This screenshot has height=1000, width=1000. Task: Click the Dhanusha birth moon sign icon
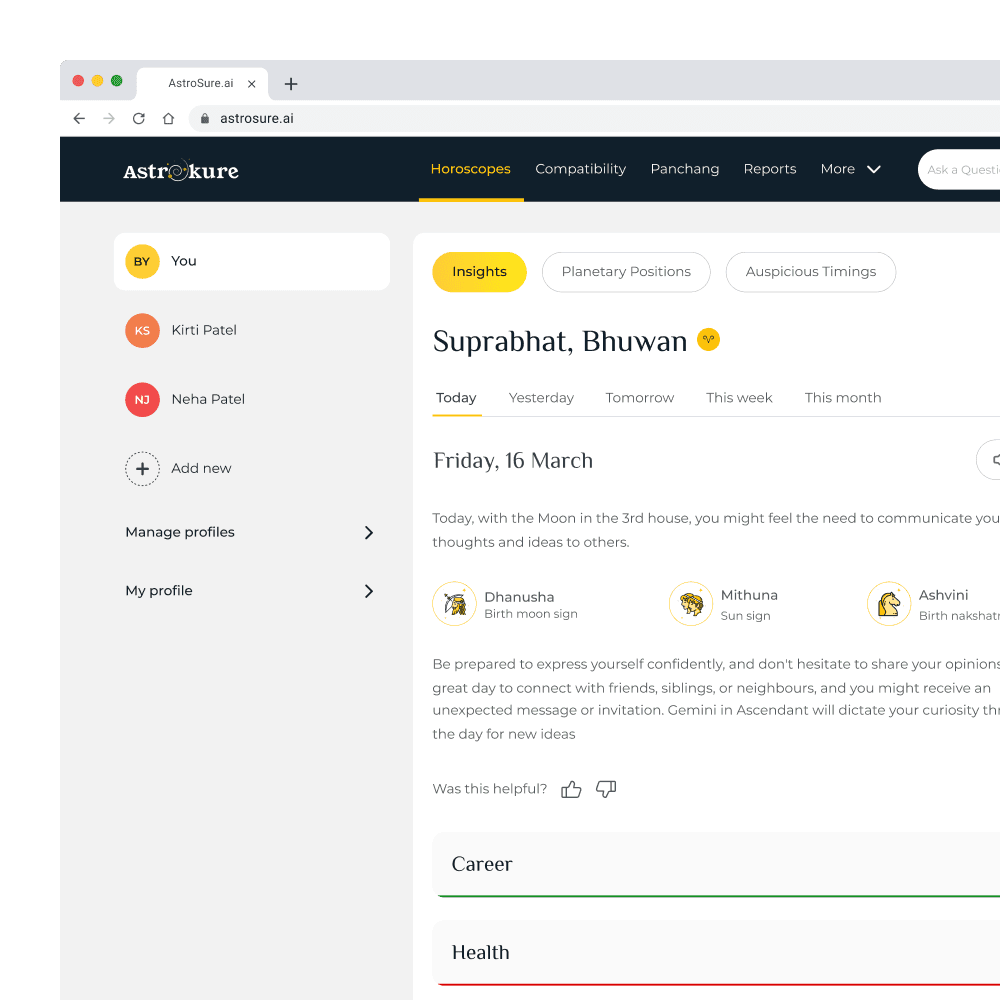pyautogui.click(x=454, y=604)
